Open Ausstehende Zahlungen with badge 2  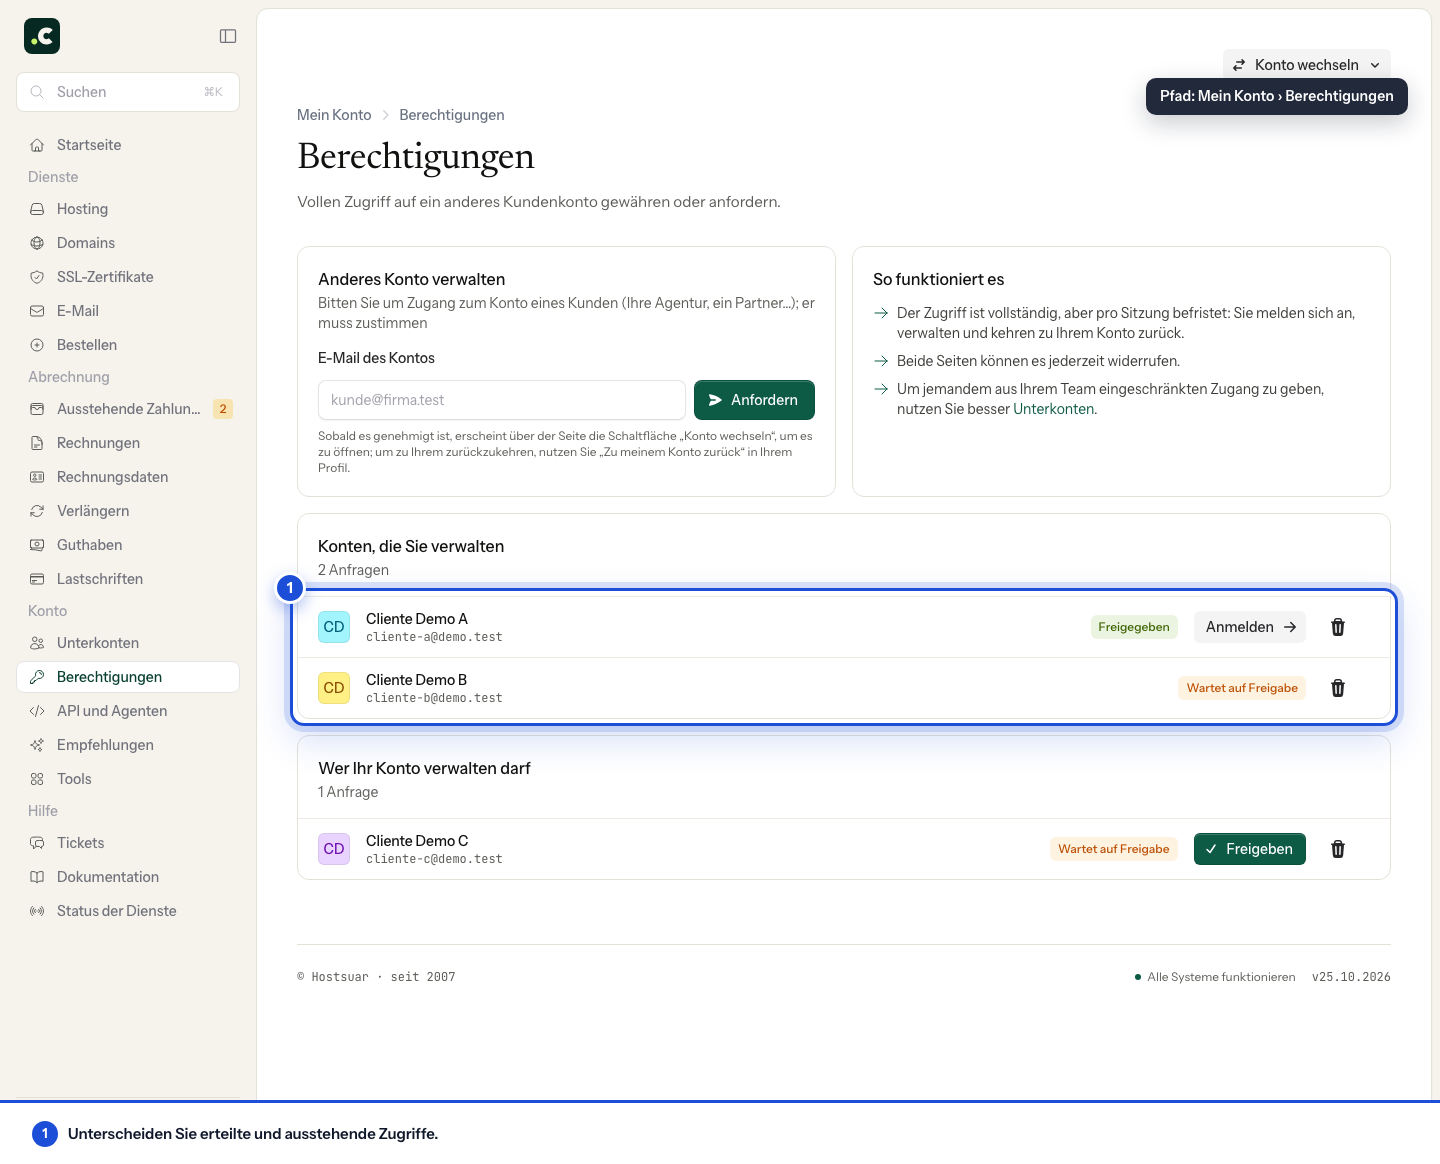128,409
